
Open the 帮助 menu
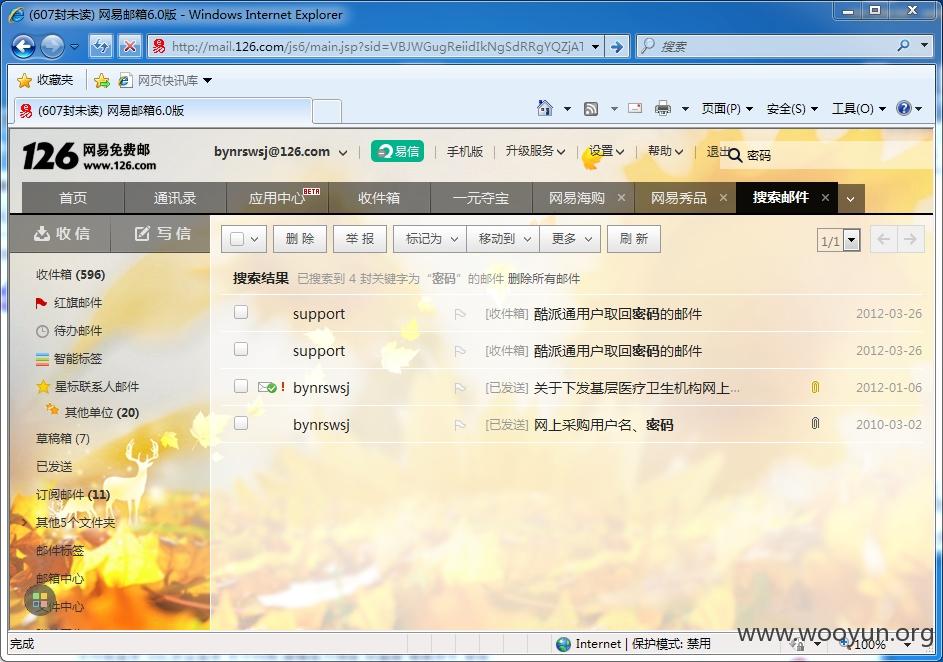coord(665,152)
